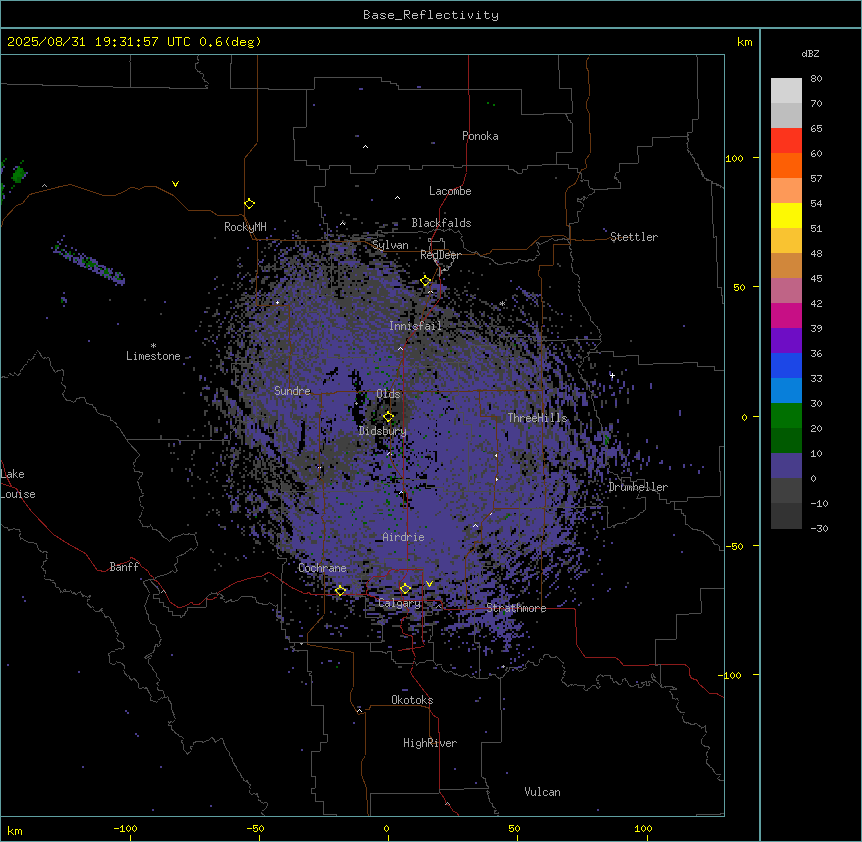862x842 pixels.
Task: Click the Innisfail city label
Action: pyautogui.click(x=415, y=326)
